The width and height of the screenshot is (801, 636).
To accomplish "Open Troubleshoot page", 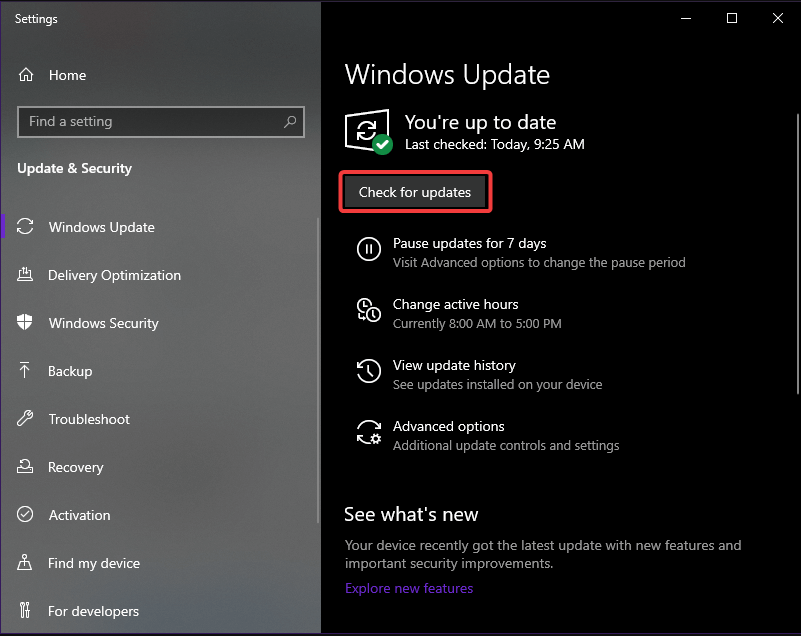I will point(89,419).
